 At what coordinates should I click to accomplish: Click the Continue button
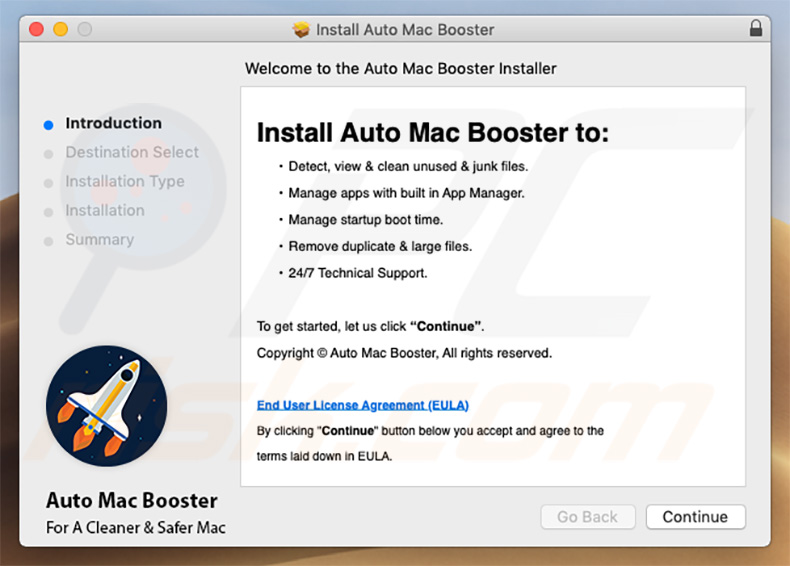coord(695,517)
